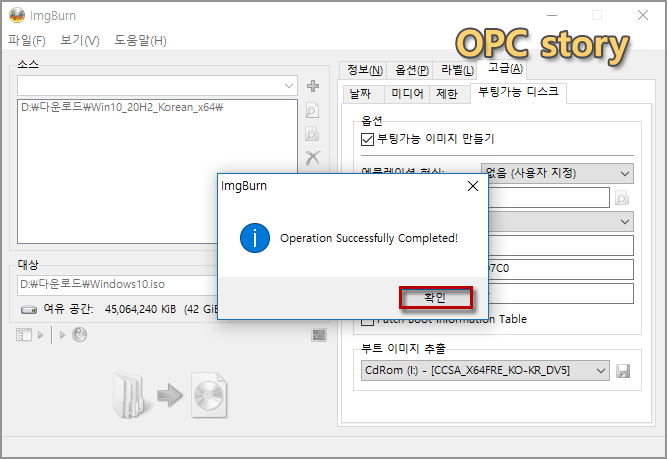The height and width of the screenshot is (459, 667).
Task: Click the add source plus icon
Action: pyautogui.click(x=313, y=86)
